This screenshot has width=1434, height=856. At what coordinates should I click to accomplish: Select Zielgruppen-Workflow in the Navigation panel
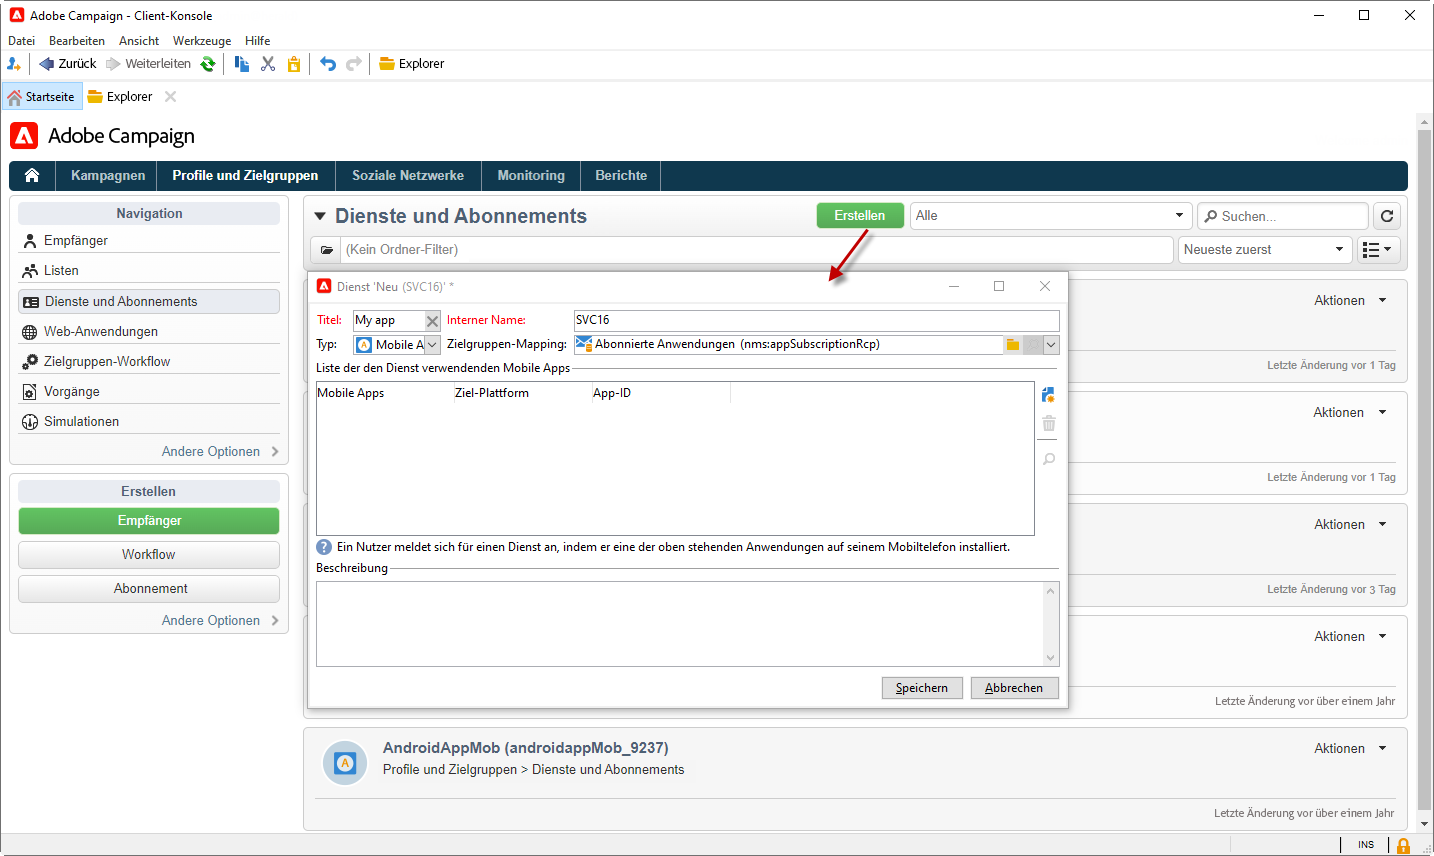coord(149,361)
